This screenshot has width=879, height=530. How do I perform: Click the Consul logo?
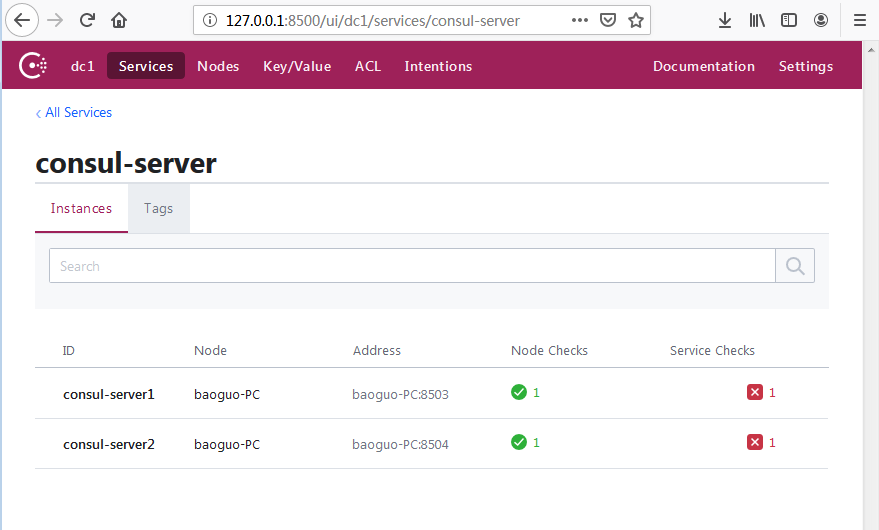point(33,66)
